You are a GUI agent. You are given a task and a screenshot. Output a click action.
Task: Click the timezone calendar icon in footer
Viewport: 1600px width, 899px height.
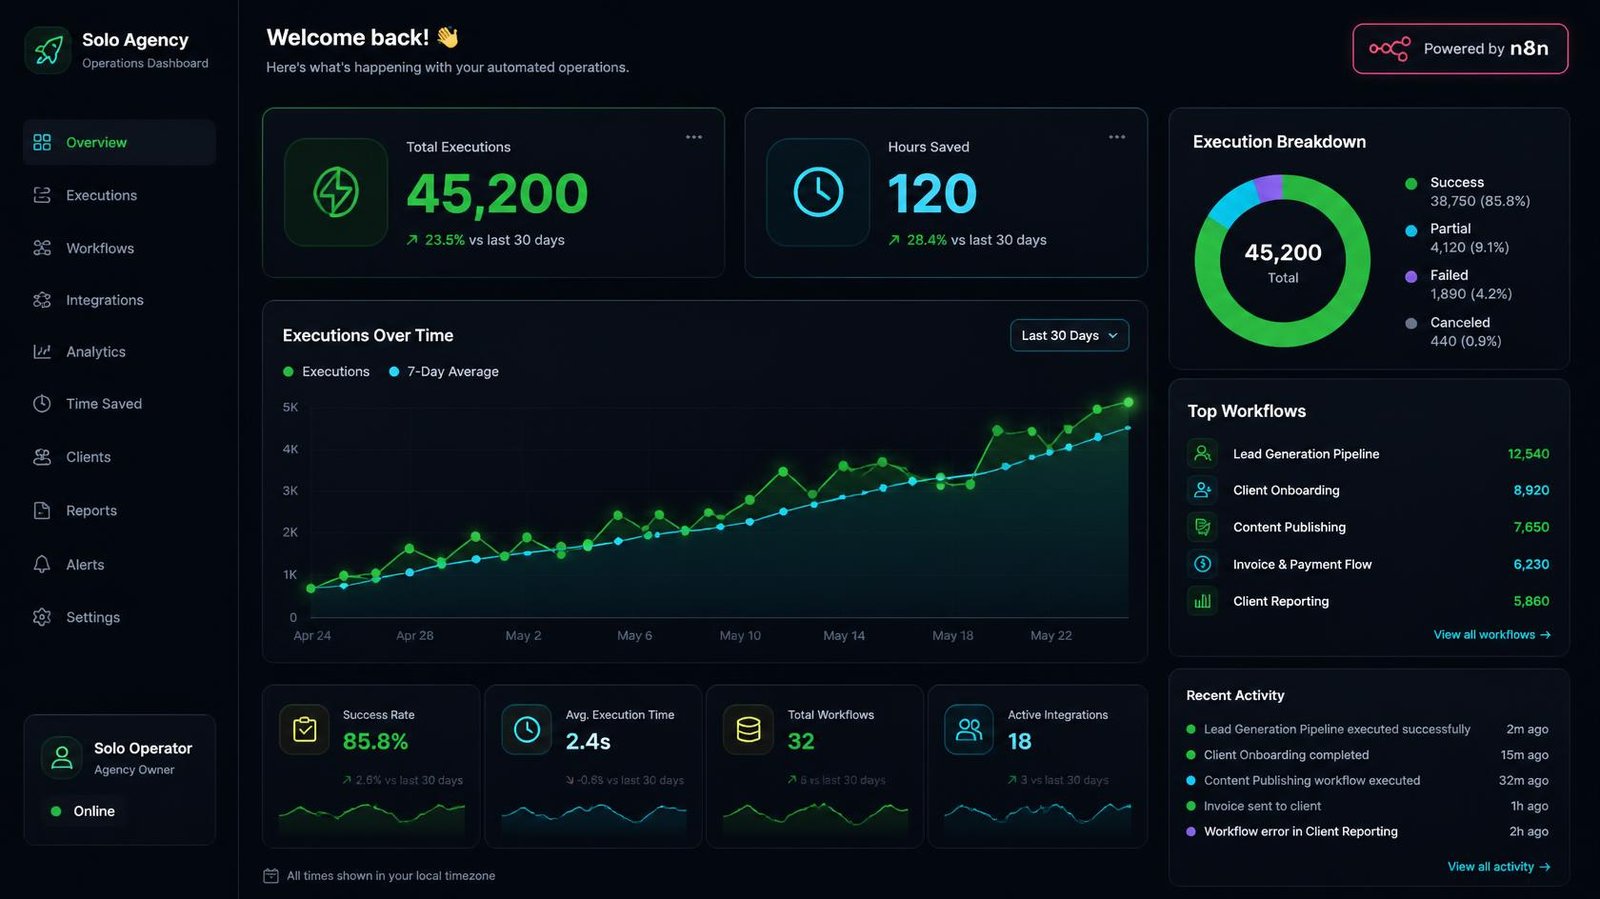[271, 876]
